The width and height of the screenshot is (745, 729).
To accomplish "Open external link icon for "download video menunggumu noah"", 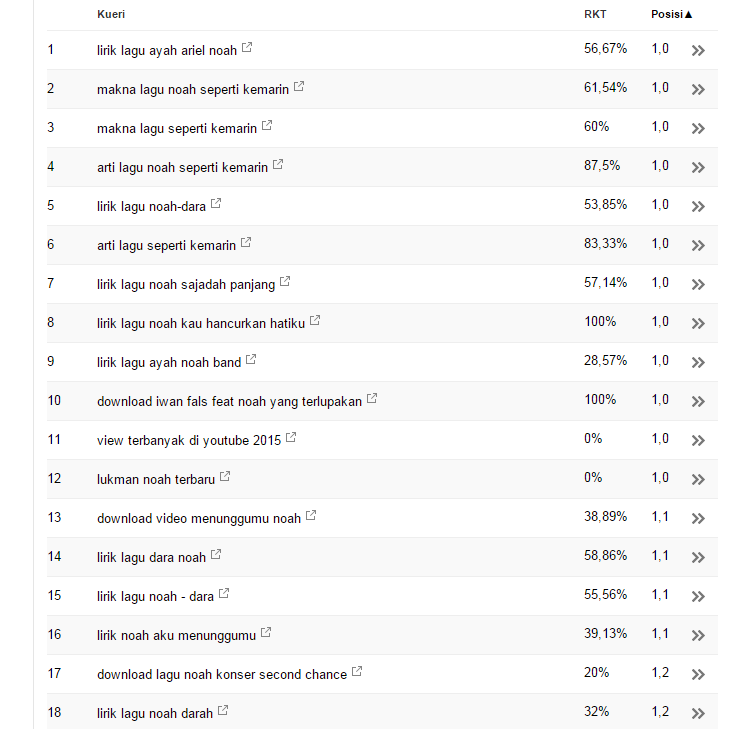I will coord(311,516).
